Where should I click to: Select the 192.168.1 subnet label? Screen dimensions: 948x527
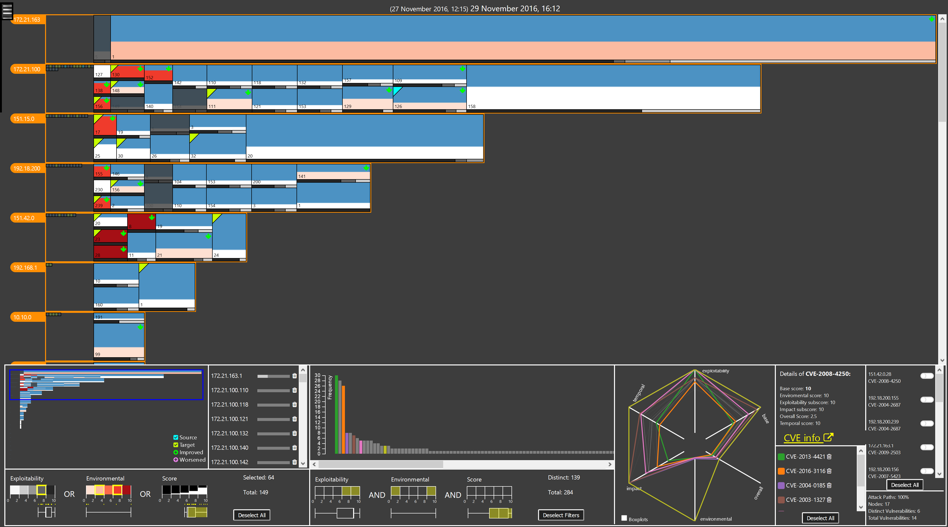coord(27,268)
